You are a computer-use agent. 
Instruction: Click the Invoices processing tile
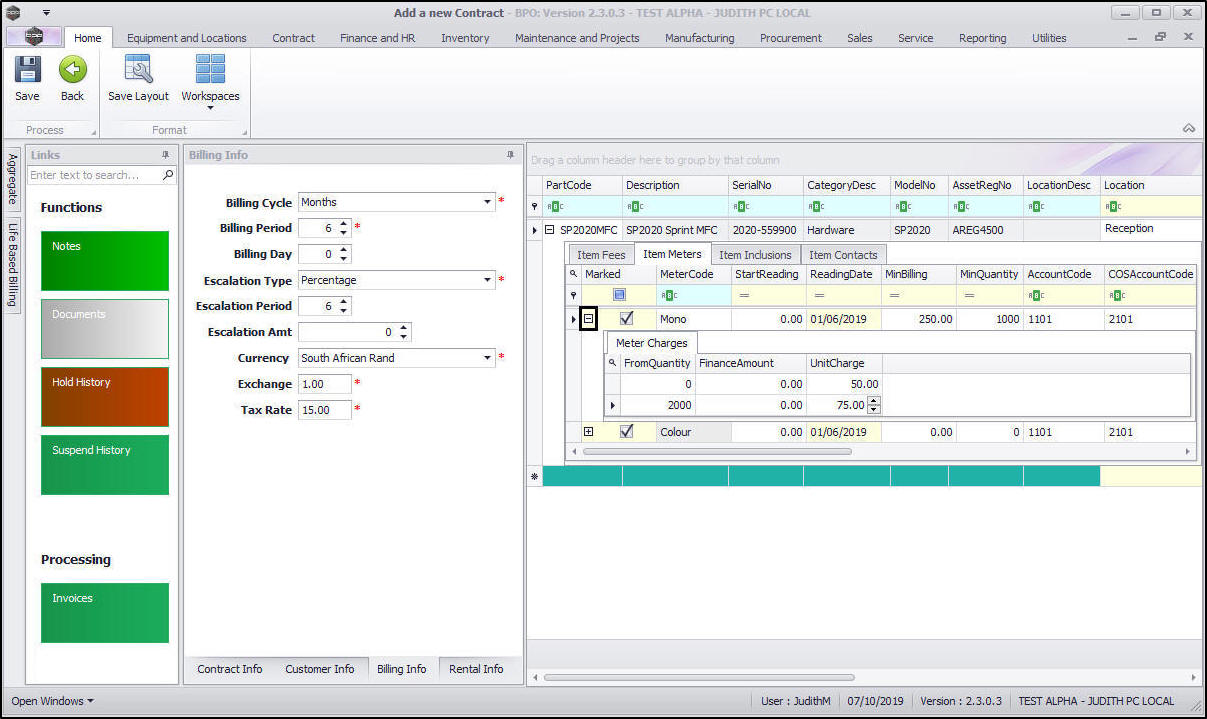[x=105, y=612]
